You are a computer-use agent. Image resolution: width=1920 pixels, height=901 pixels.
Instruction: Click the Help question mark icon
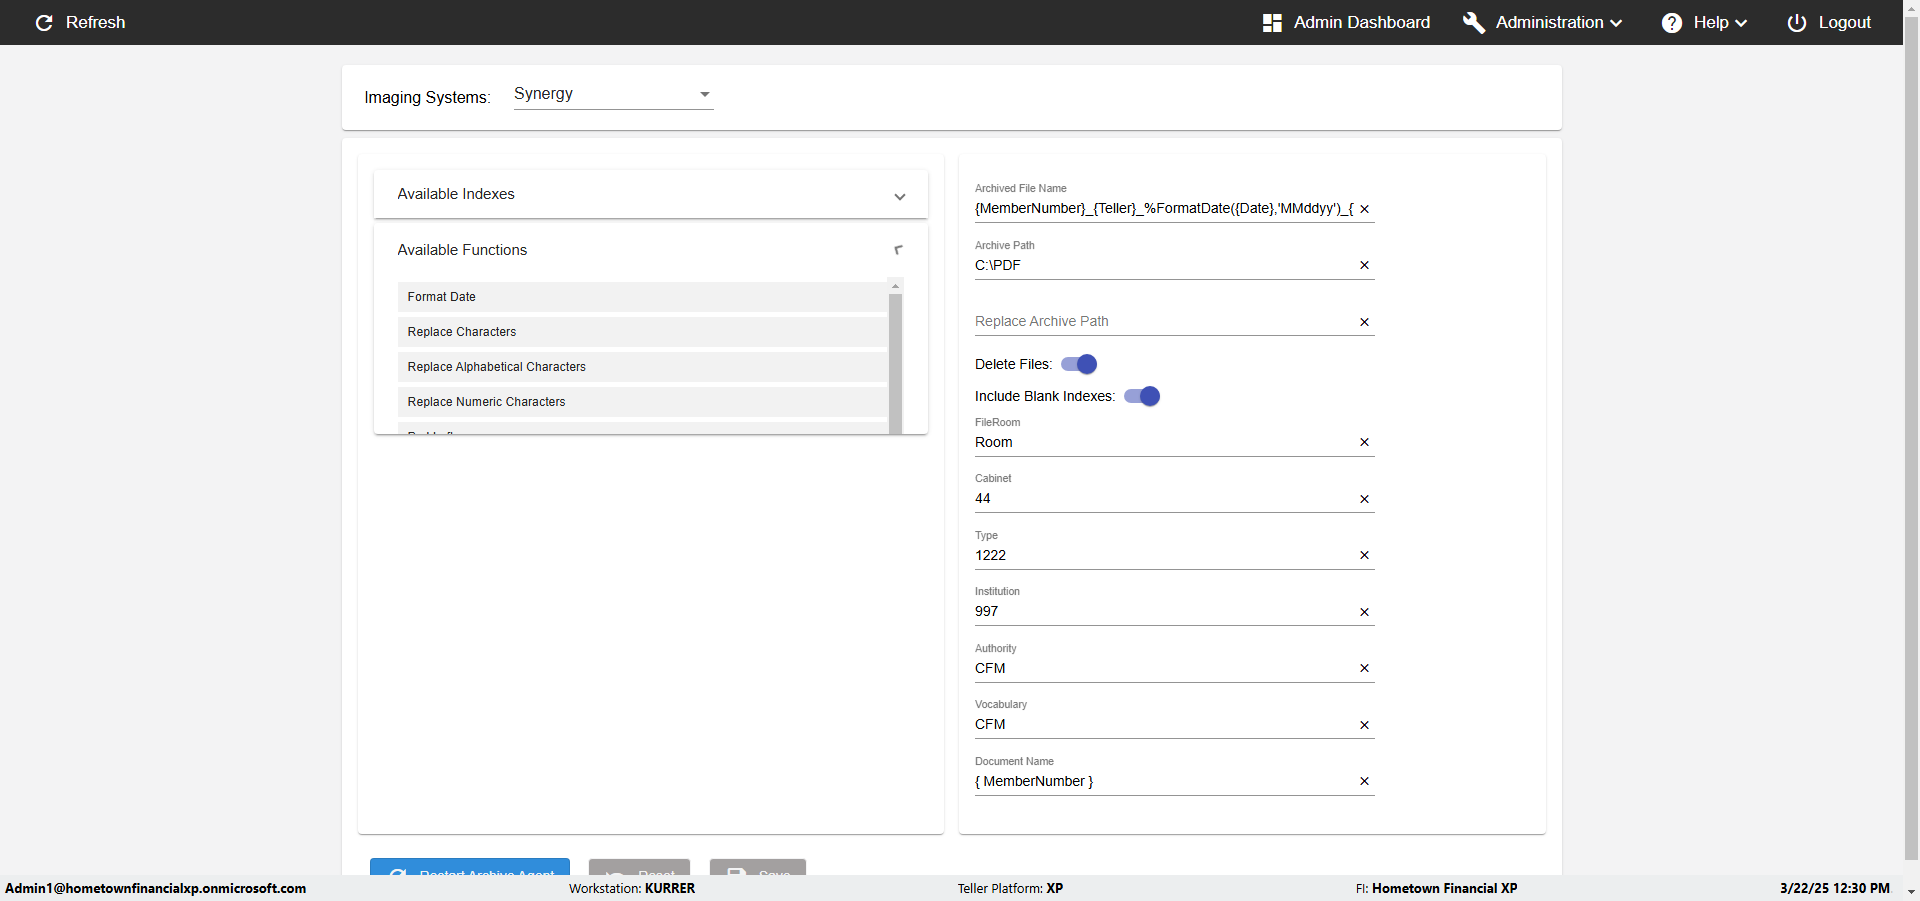[x=1671, y=23]
